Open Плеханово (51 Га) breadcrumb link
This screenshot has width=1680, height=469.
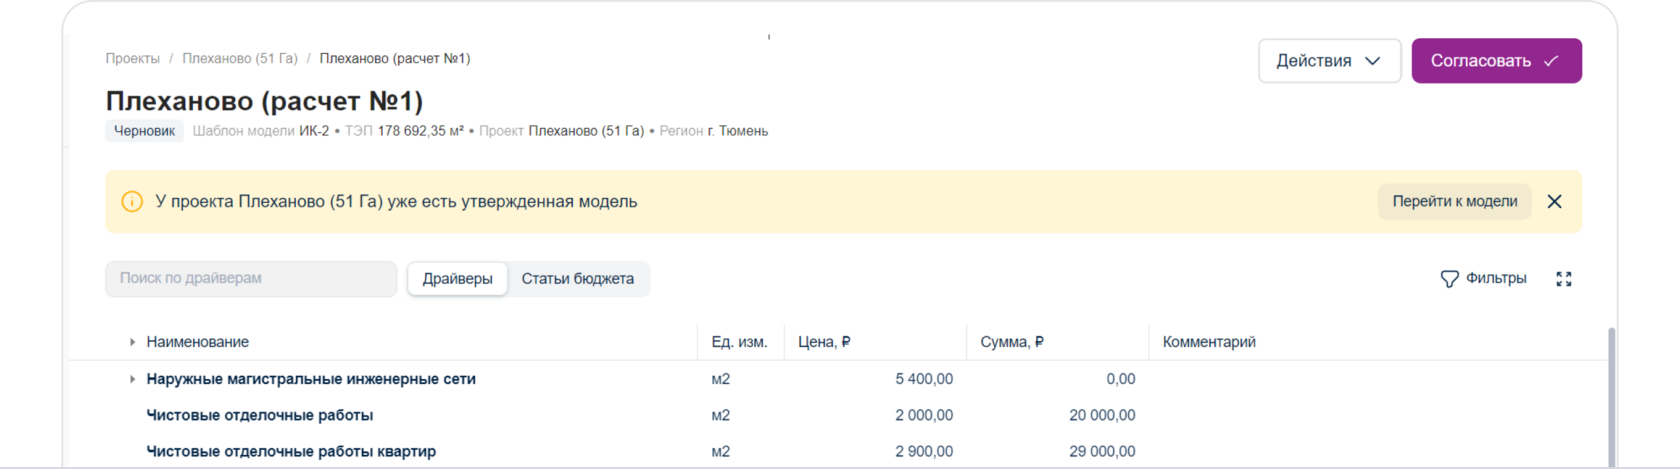click(240, 59)
